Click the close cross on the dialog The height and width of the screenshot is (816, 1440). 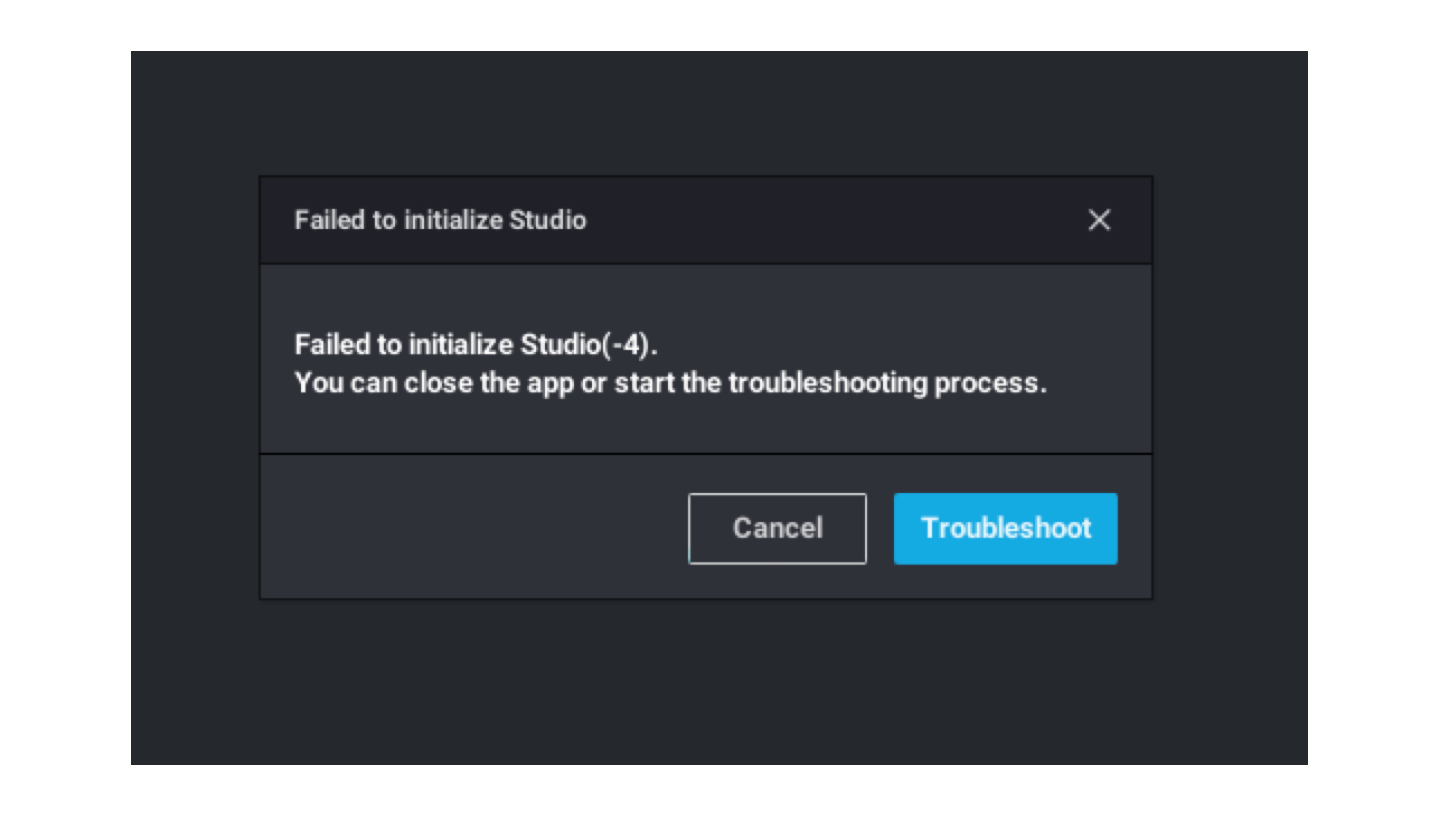1100,221
